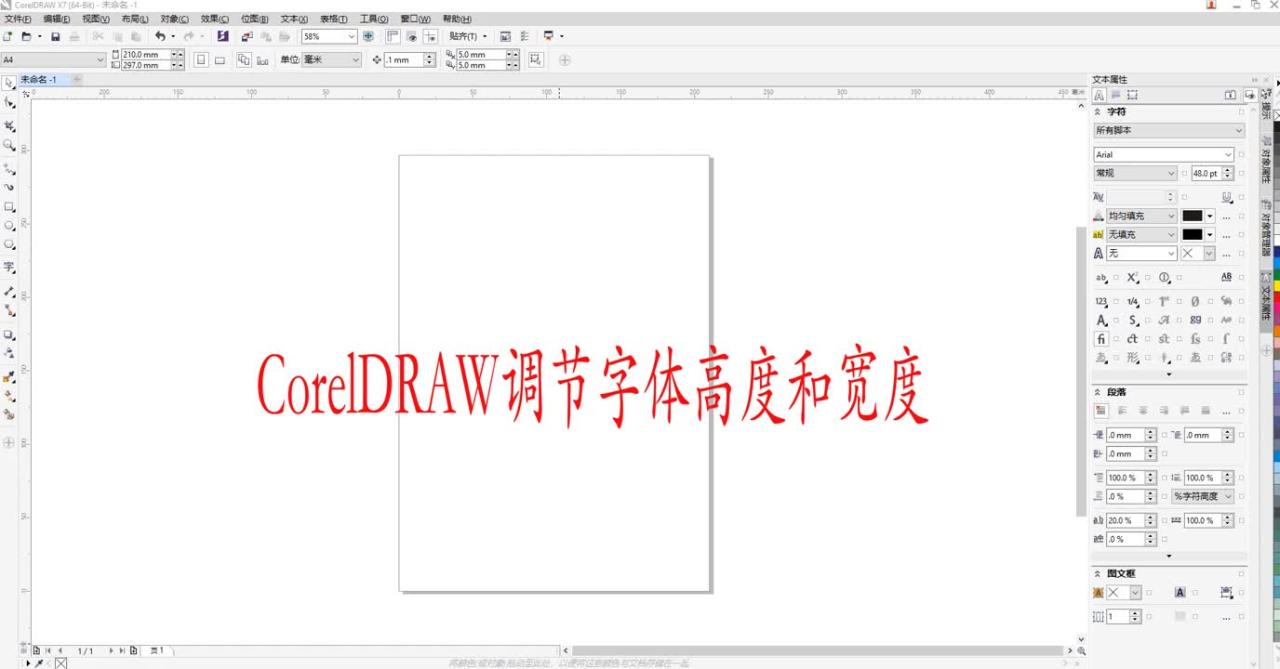Open the 效果 (Effects) menu
The height and width of the screenshot is (669, 1280).
click(x=214, y=19)
